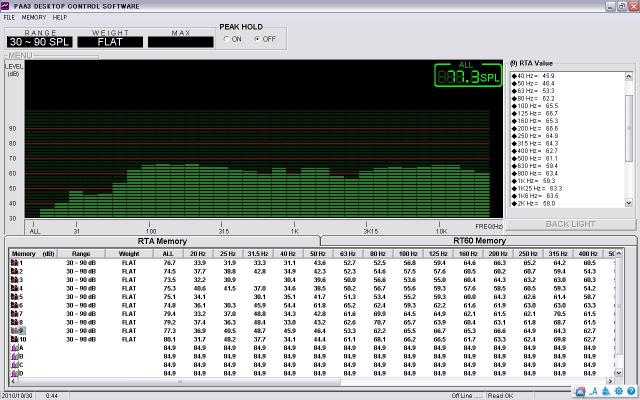Viewport: 640px width, 400px height.
Task: Click memory table vertical scroll down arrow
Action: [x=618, y=373]
